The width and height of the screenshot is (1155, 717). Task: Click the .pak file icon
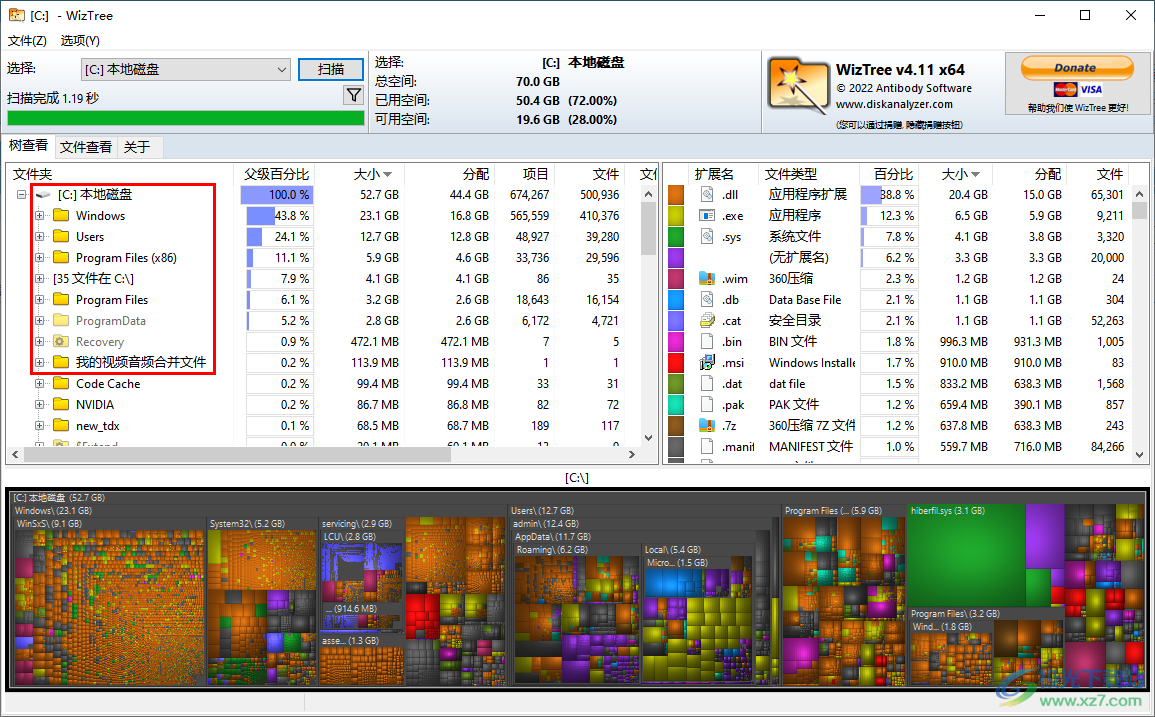(x=707, y=405)
